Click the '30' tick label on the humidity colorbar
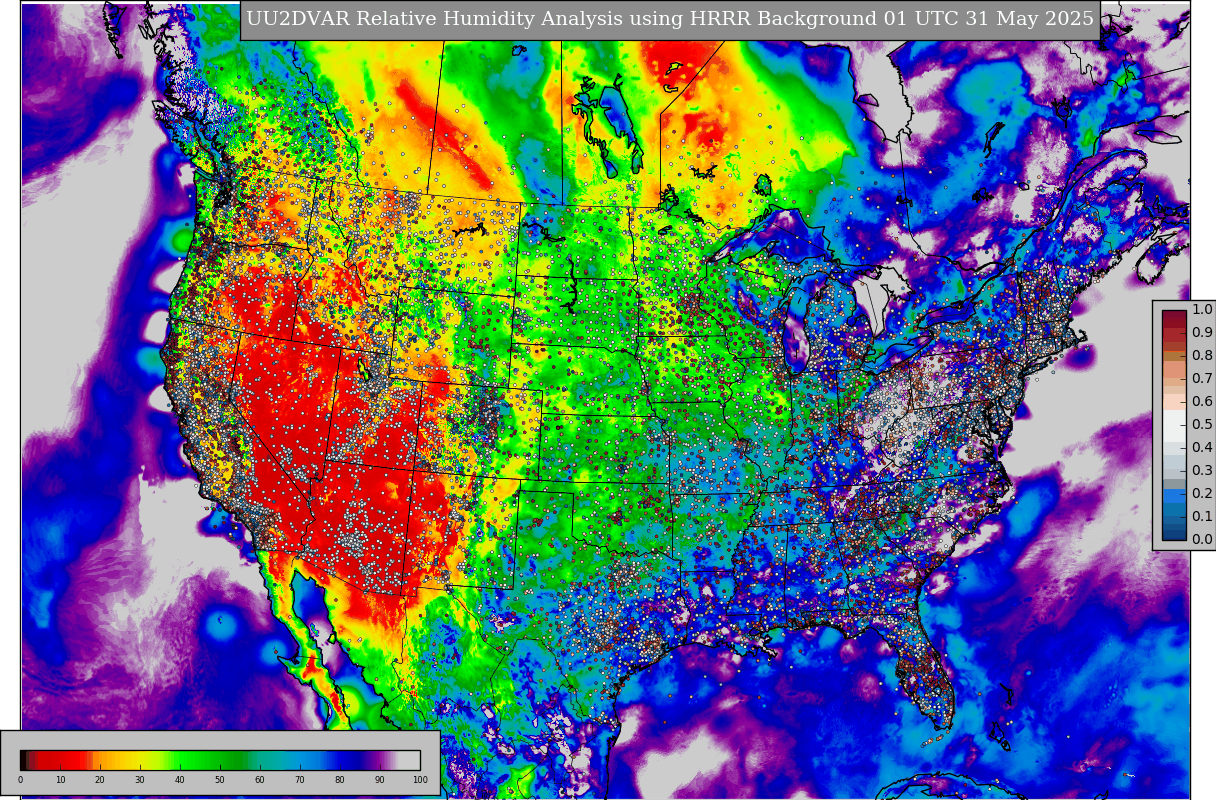This screenshot has width=1216, height=800. [140, 780]
